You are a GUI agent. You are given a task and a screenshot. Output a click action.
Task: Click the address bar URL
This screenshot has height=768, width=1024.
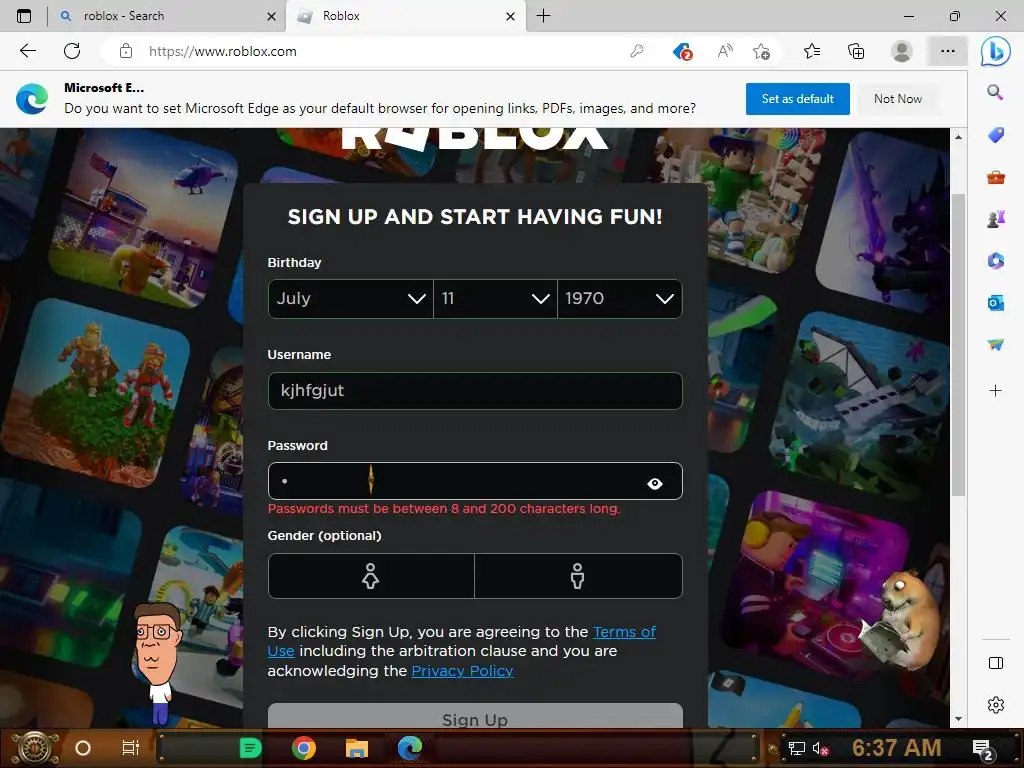click(223, 51)
